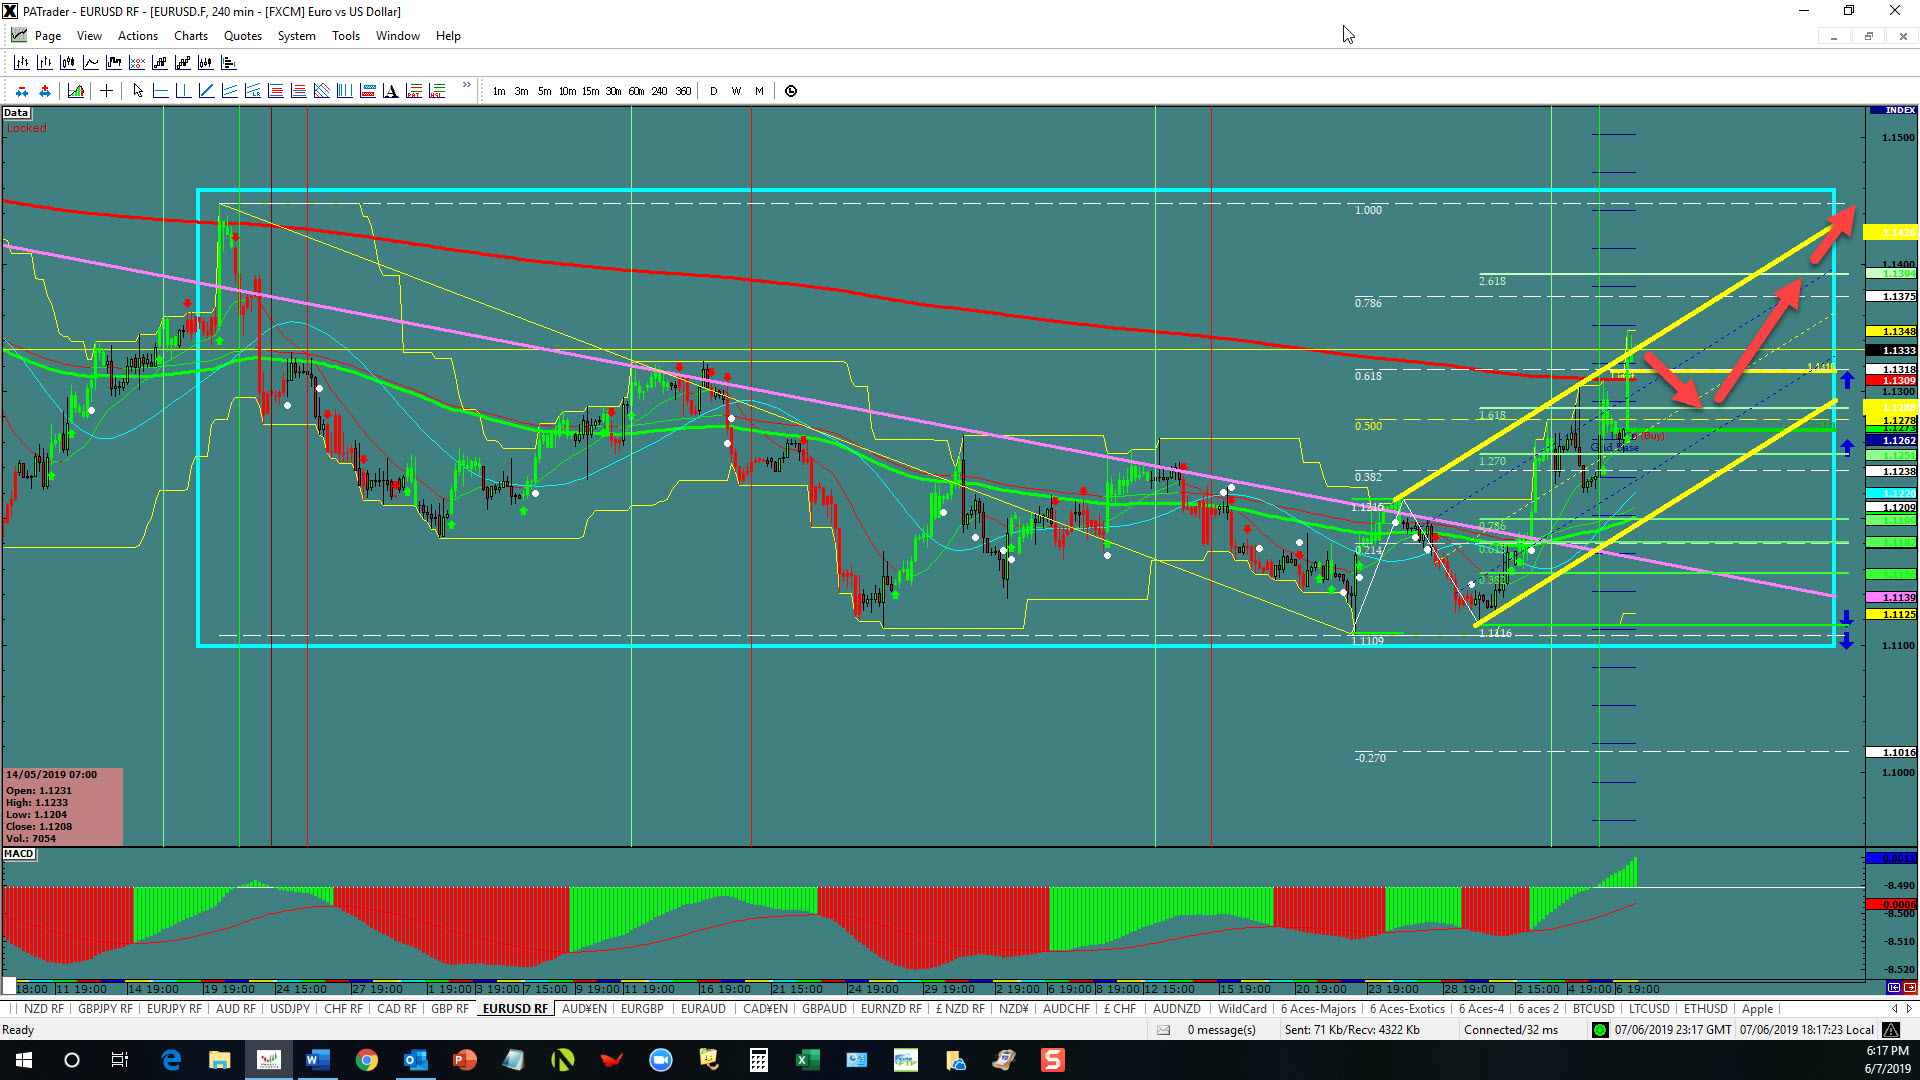This screenshot has height=1080, width=1920.
Task: Switch timeframe to 30m
Action: 613,91
